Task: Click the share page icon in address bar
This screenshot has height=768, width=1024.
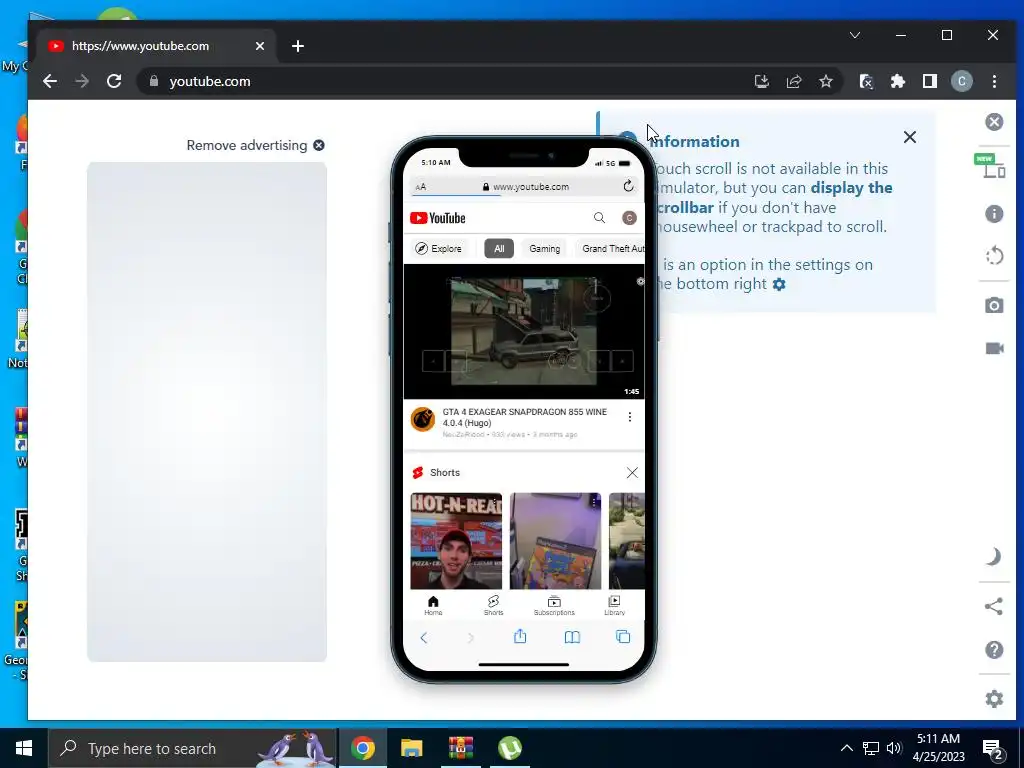Action: pos(793,81)
